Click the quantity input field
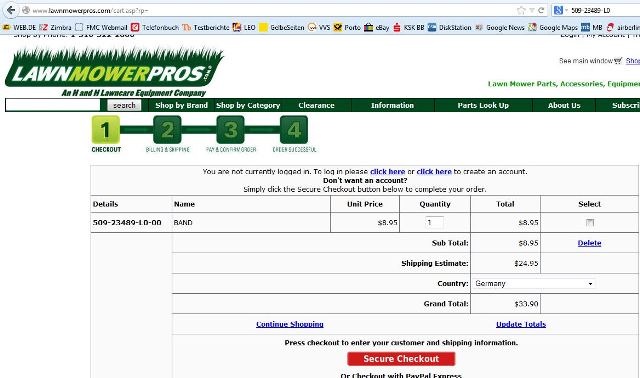640x378 pixels. click(434, 222)
